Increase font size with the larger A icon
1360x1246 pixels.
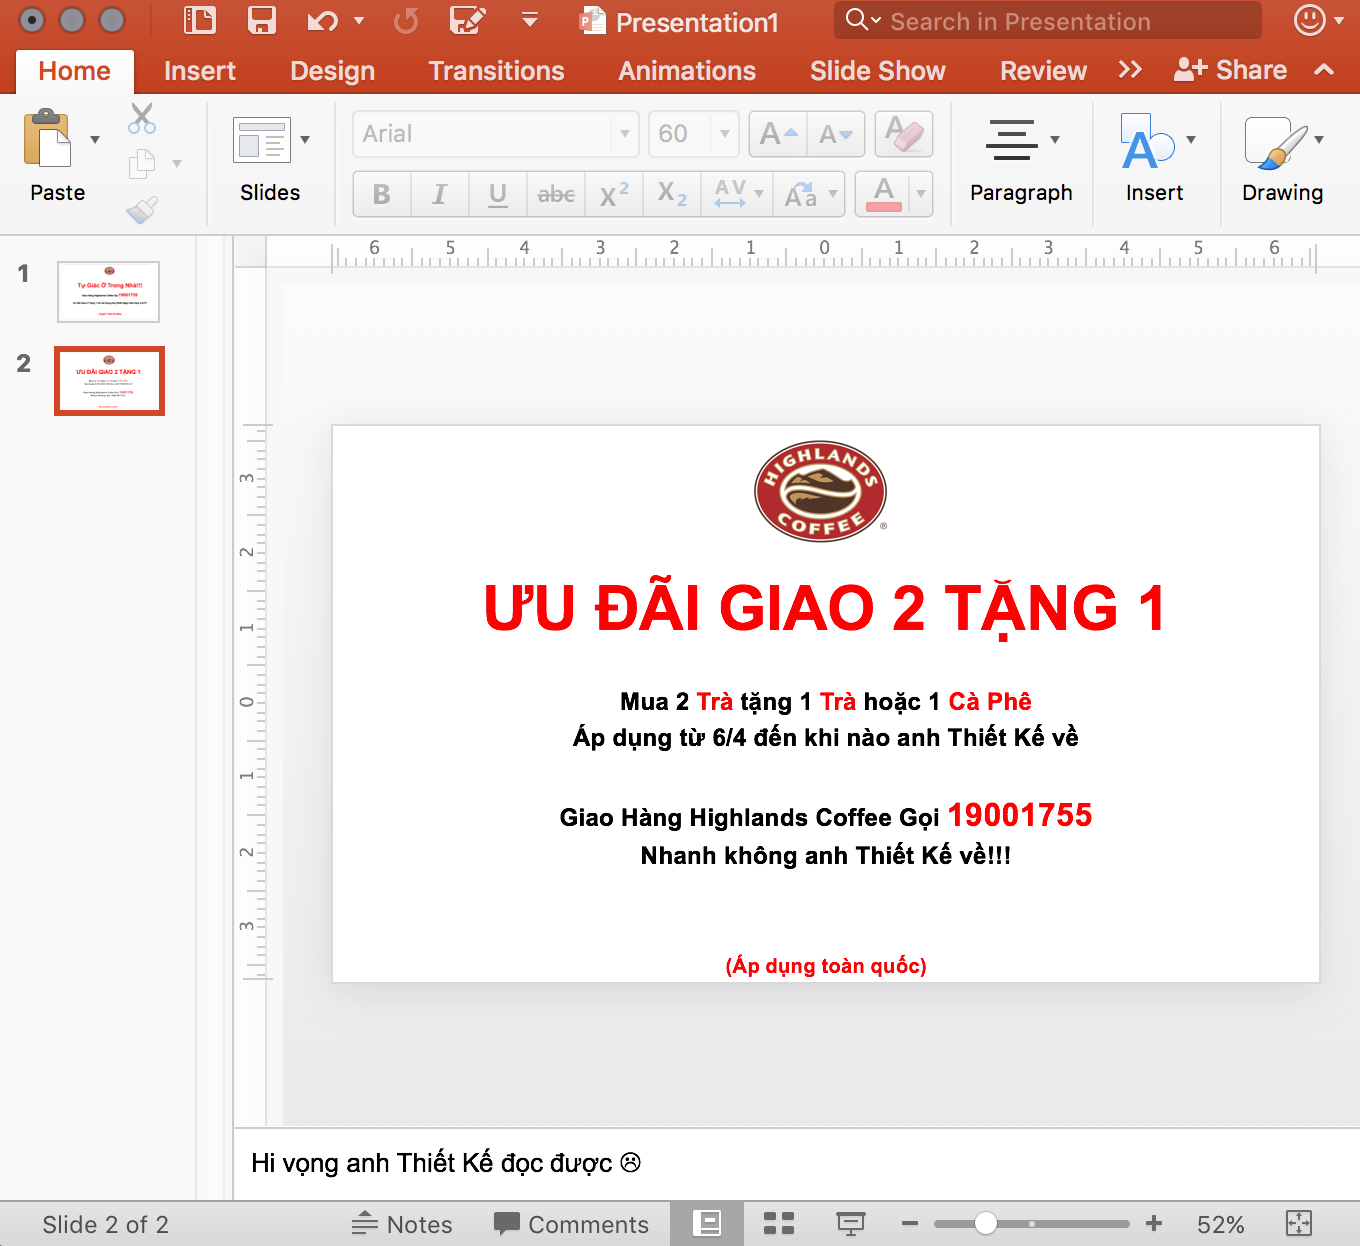tap(778, 134)
